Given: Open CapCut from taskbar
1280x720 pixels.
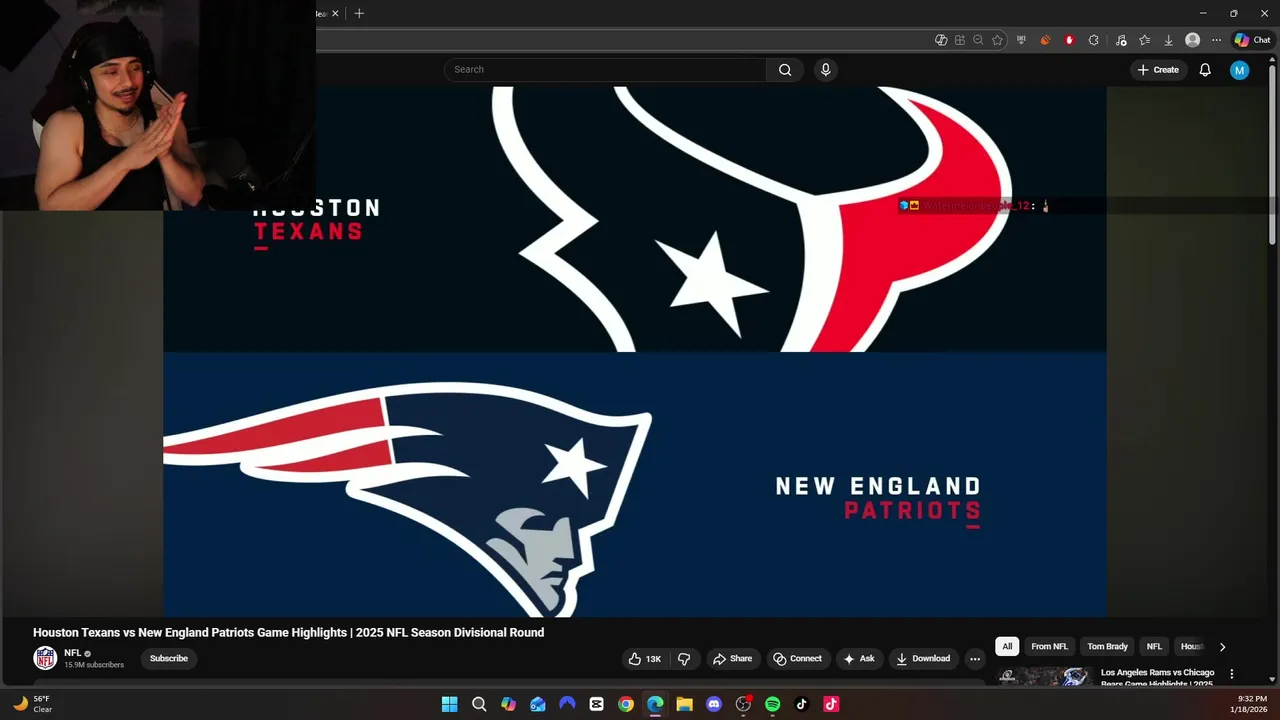Looking at the screenshot, I should pos(596,704).
